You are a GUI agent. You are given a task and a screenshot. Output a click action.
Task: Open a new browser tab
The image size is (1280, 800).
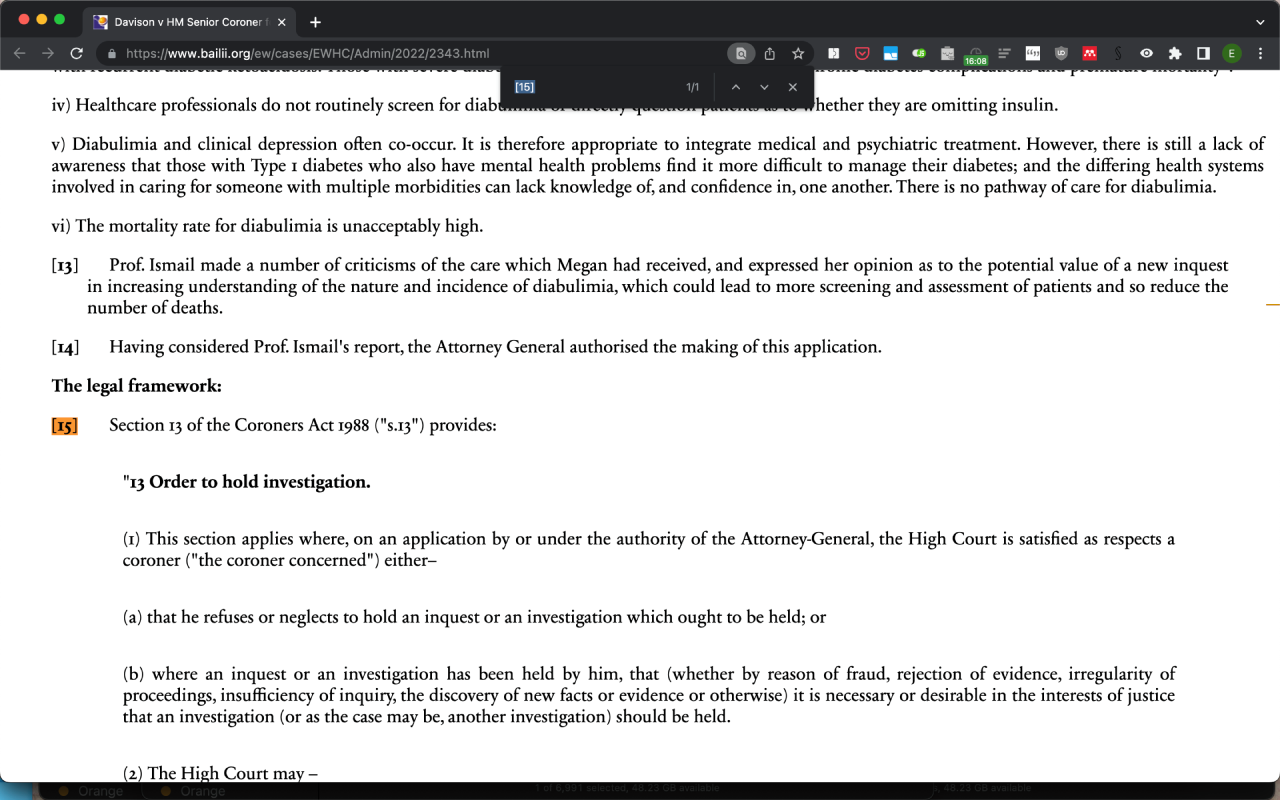tap(316, 22)
